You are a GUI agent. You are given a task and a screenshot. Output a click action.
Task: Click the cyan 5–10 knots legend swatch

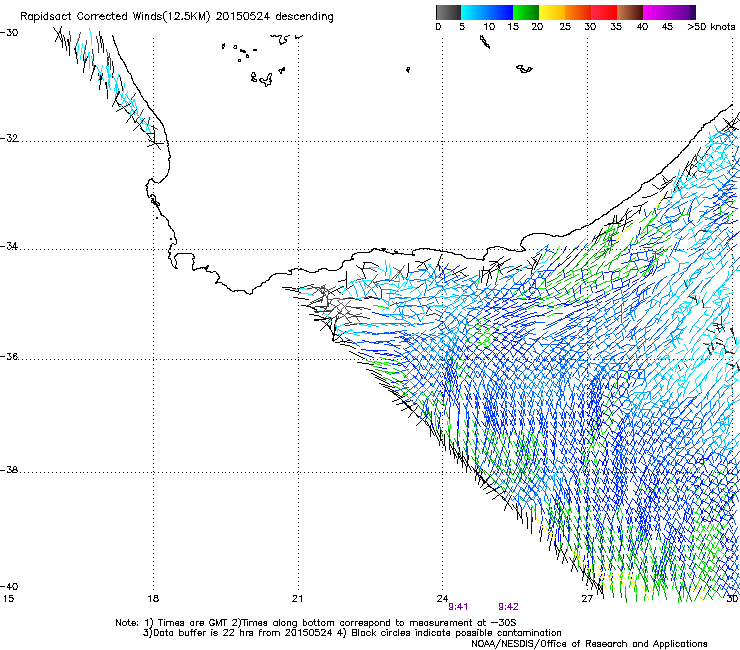[x=474, y=12]
